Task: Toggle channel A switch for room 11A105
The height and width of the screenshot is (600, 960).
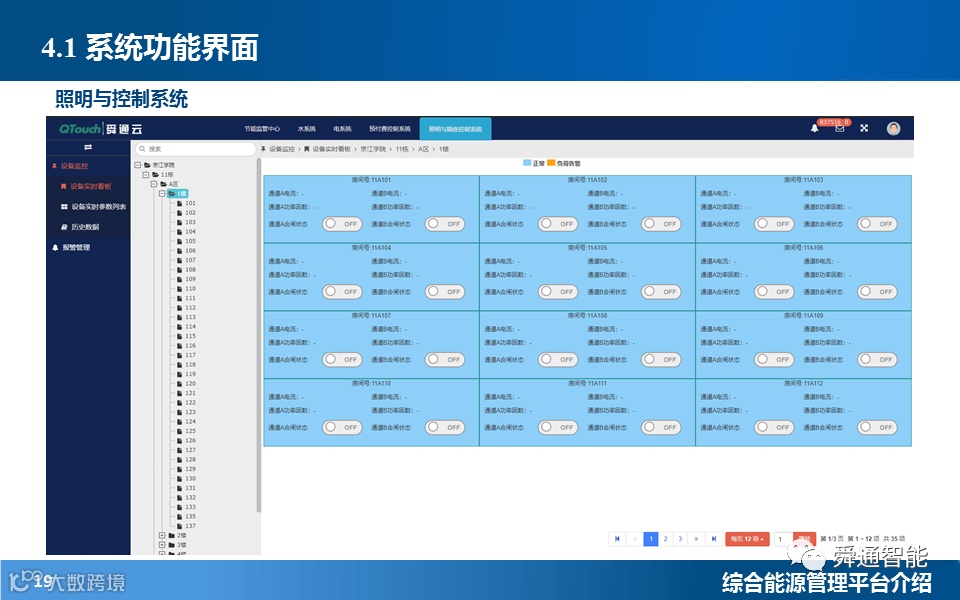Action: pyautogui.click(x=558, y=292)
